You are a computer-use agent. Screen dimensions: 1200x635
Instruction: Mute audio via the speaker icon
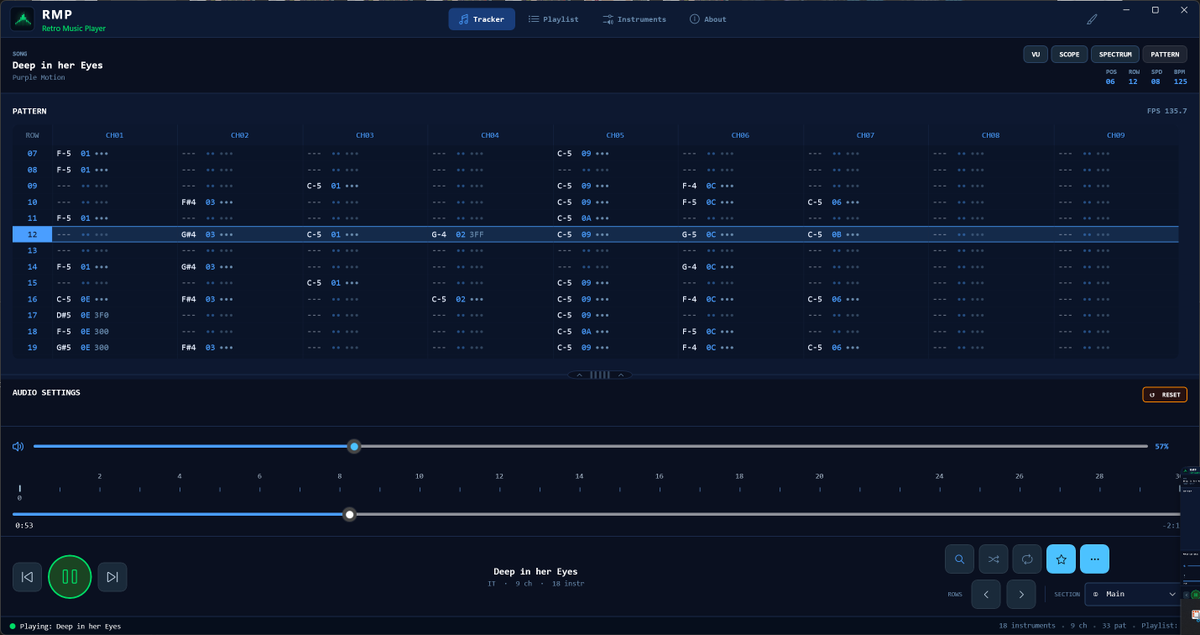coord(18,446)
